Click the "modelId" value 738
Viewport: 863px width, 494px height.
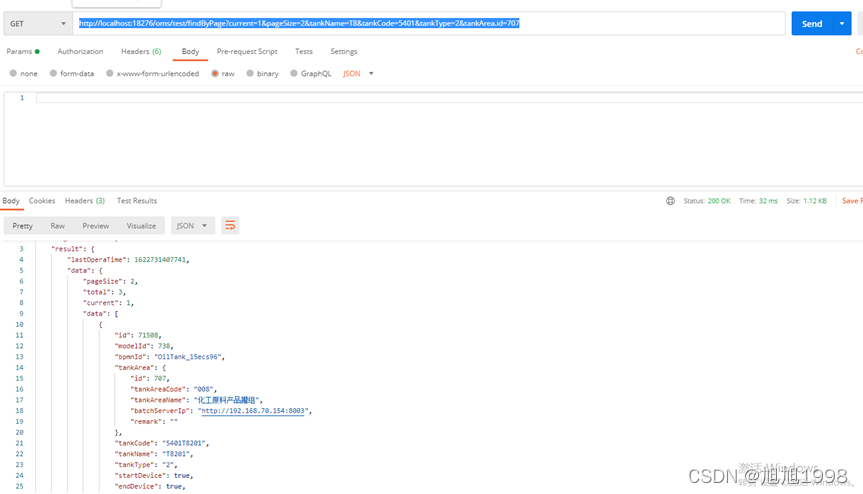pos(164,346)
